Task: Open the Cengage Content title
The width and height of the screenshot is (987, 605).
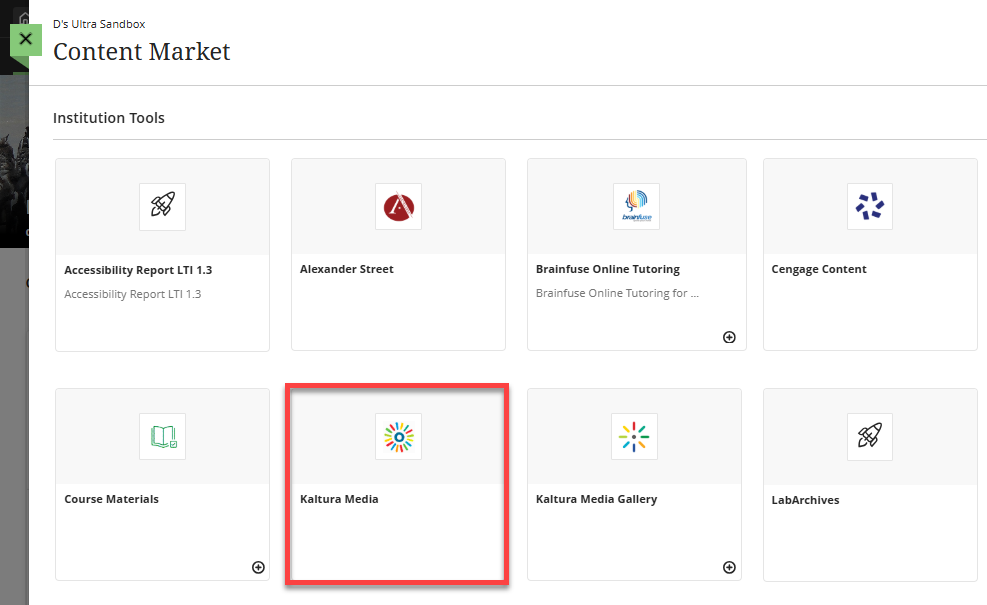Action: [x=819, y=269]
